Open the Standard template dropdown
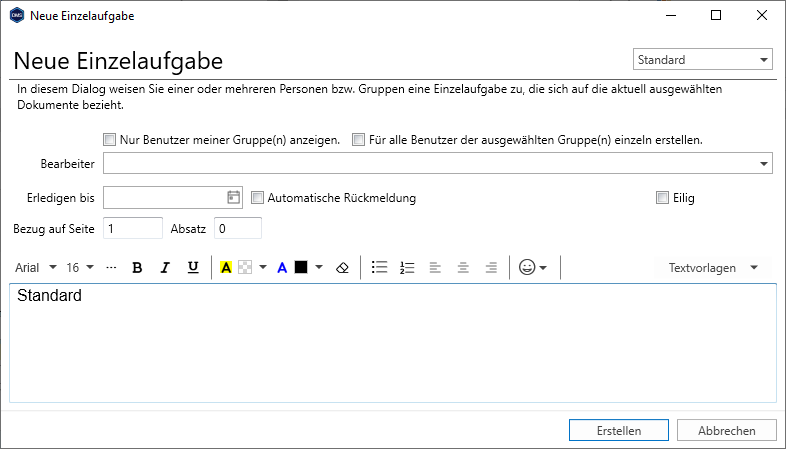This screenshot has height=449, width=786. tap(703, 60)
